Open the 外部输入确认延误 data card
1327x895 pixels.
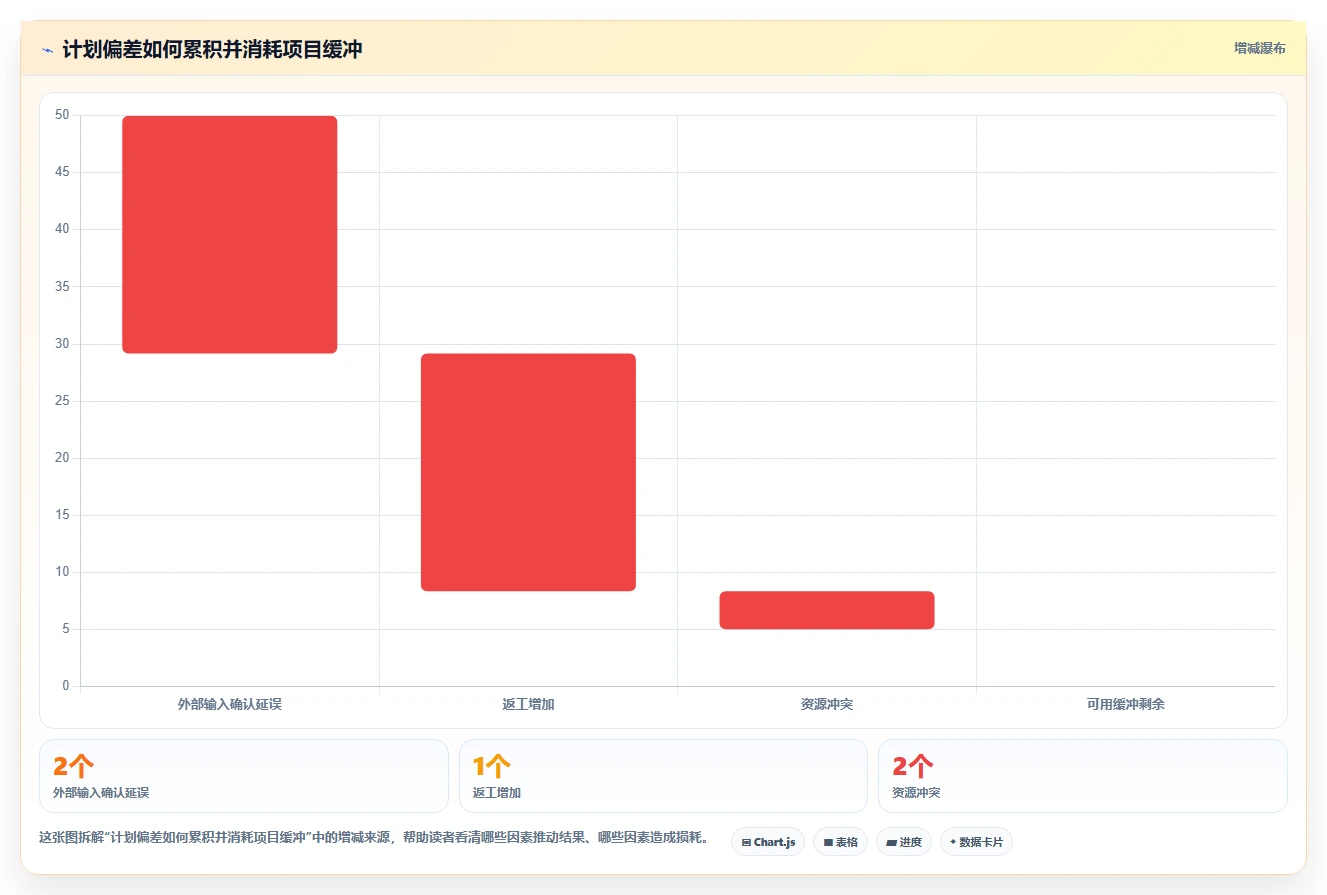[x=244, y=776]
